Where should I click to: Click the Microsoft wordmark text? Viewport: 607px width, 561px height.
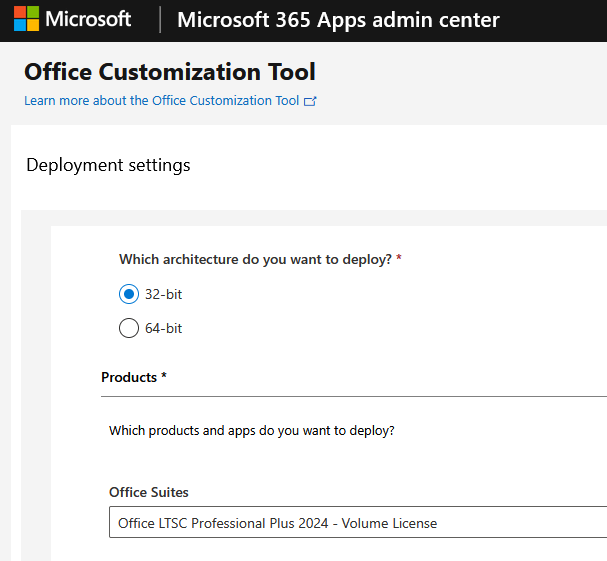tap(88, 19)
